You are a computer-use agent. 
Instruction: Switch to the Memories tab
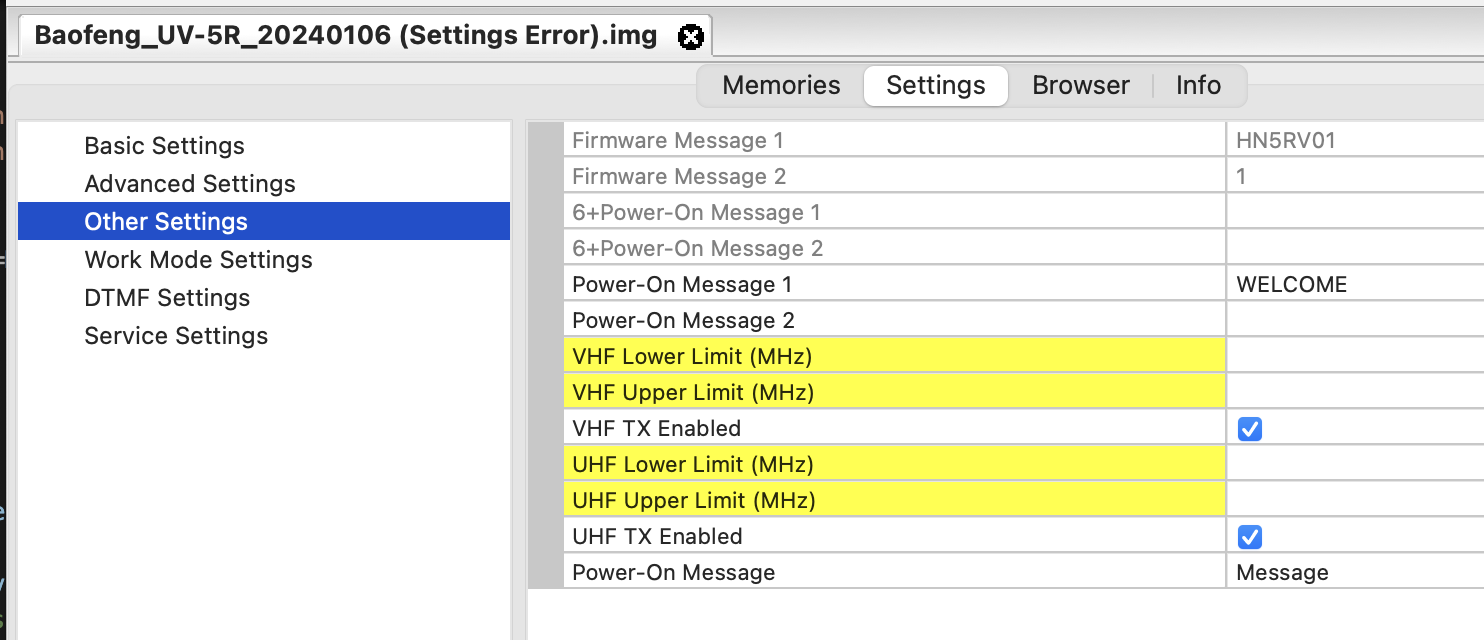click(781, 85)
